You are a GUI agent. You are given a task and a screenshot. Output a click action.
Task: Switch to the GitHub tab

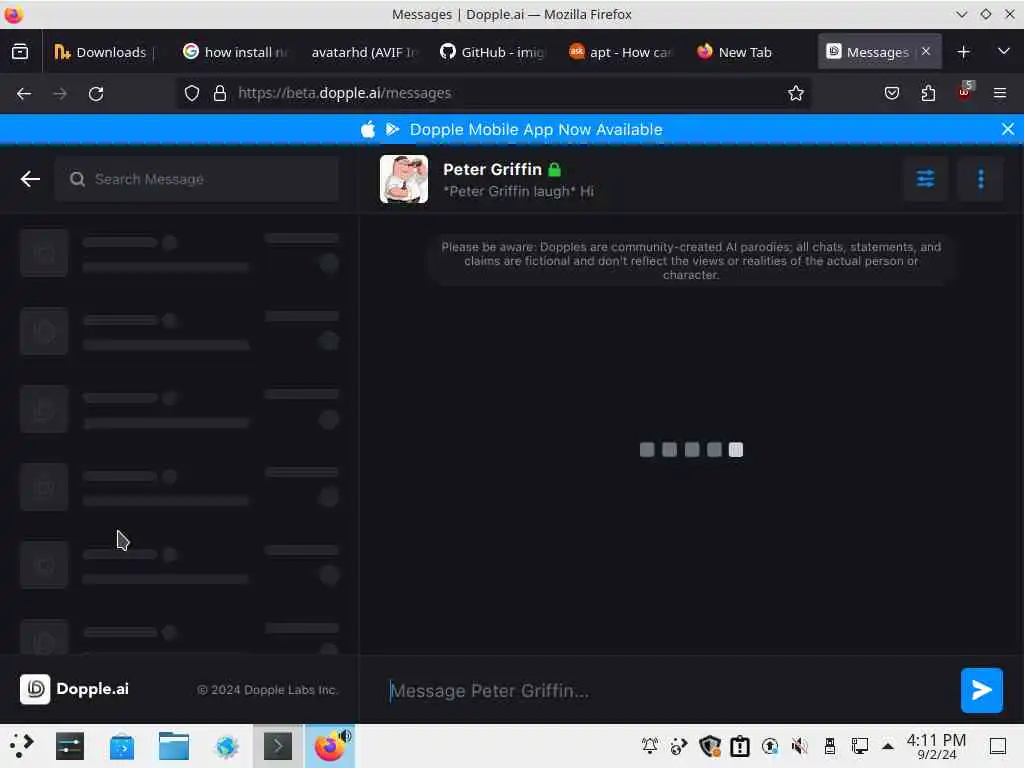(492, 52)
